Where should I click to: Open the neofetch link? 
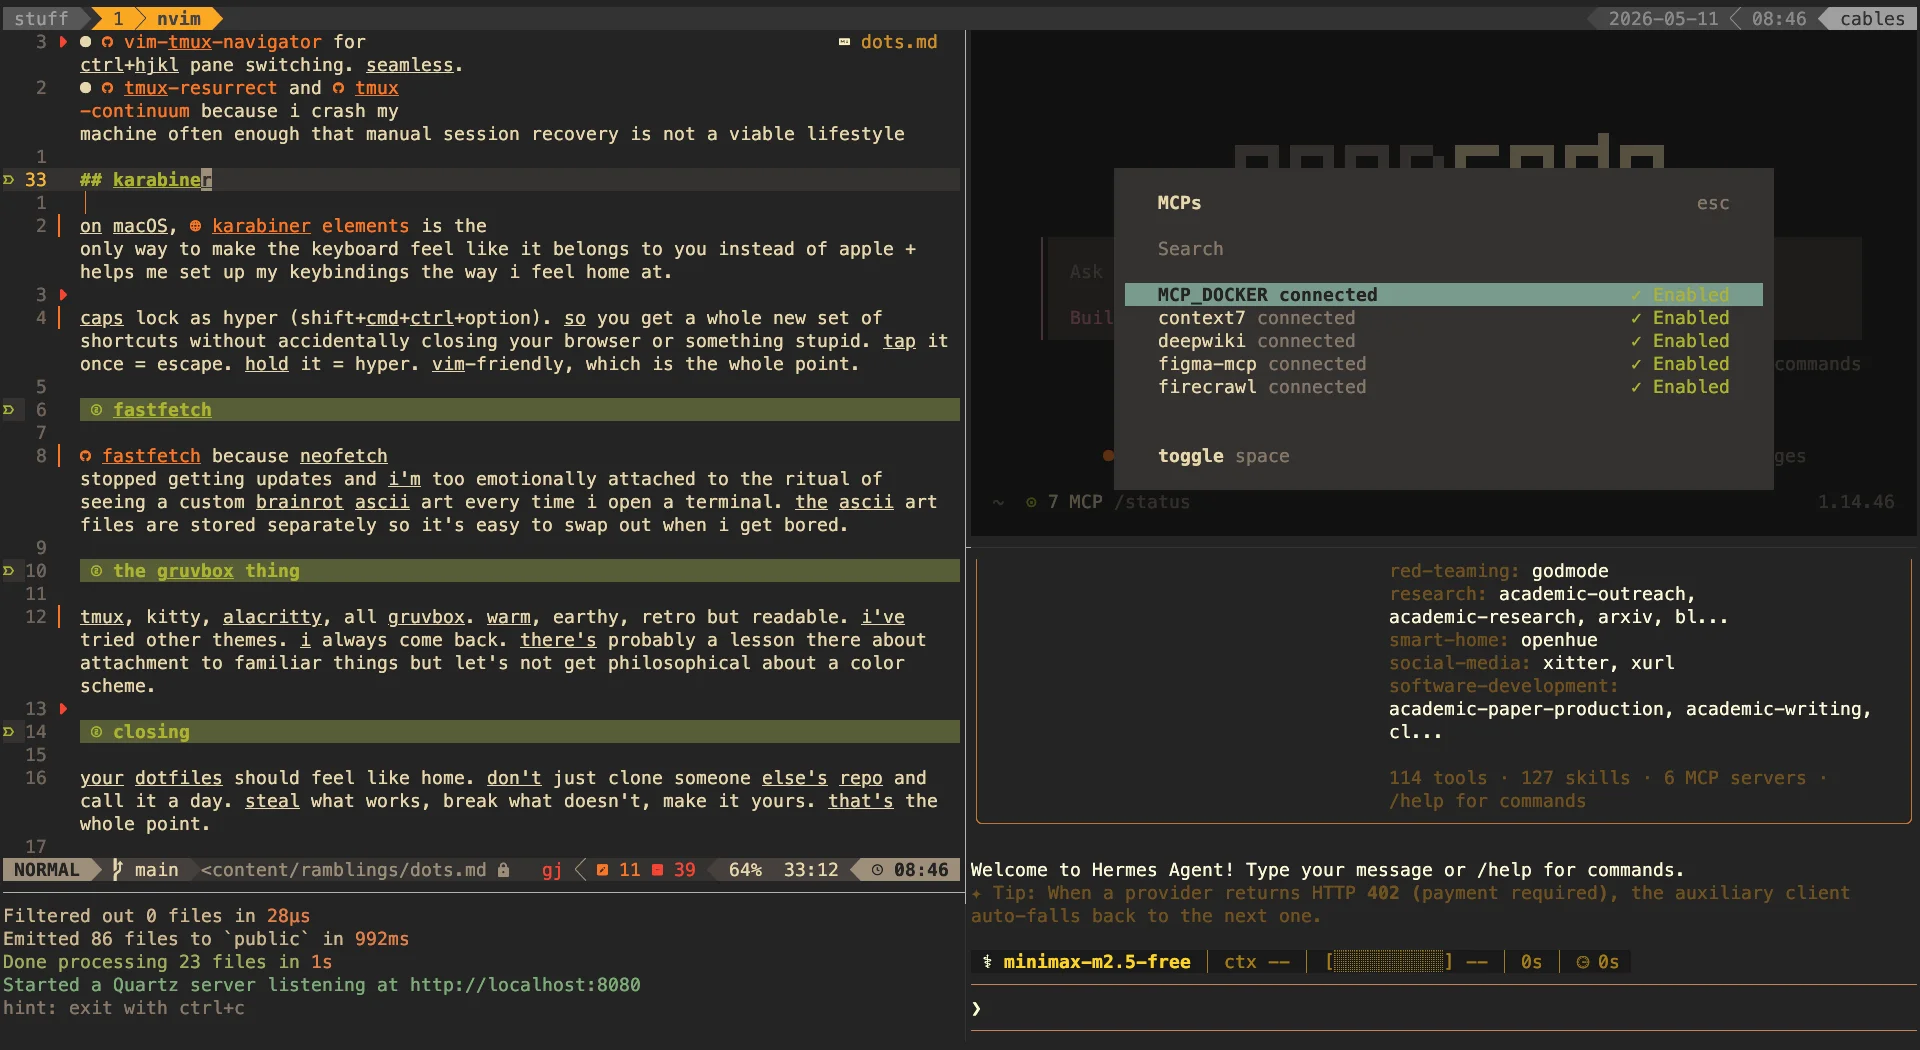(343, 456)
